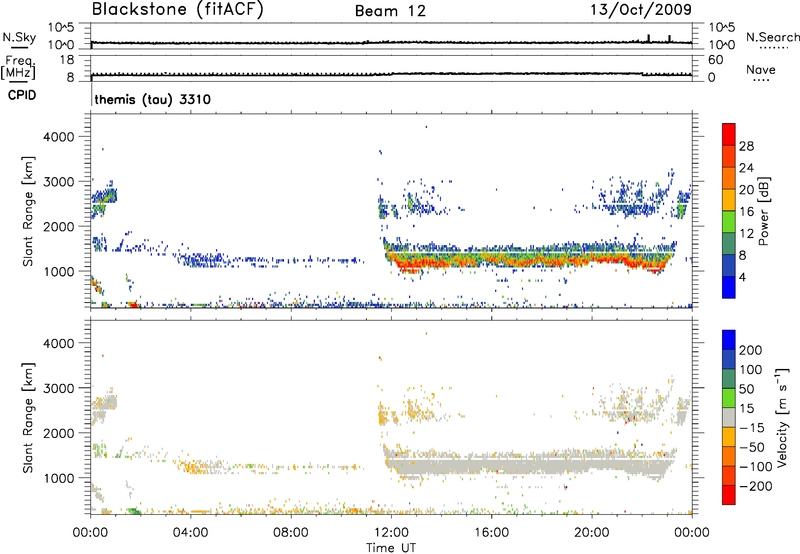Click the '1000' tick in power panel
The image size is (800, 554).
(59, 271)
